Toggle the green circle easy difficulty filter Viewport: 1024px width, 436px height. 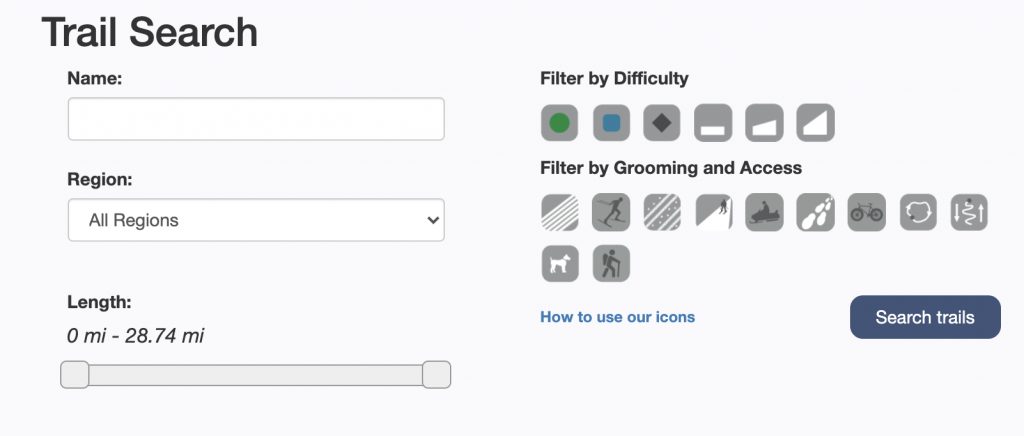(x=560, y=123)
